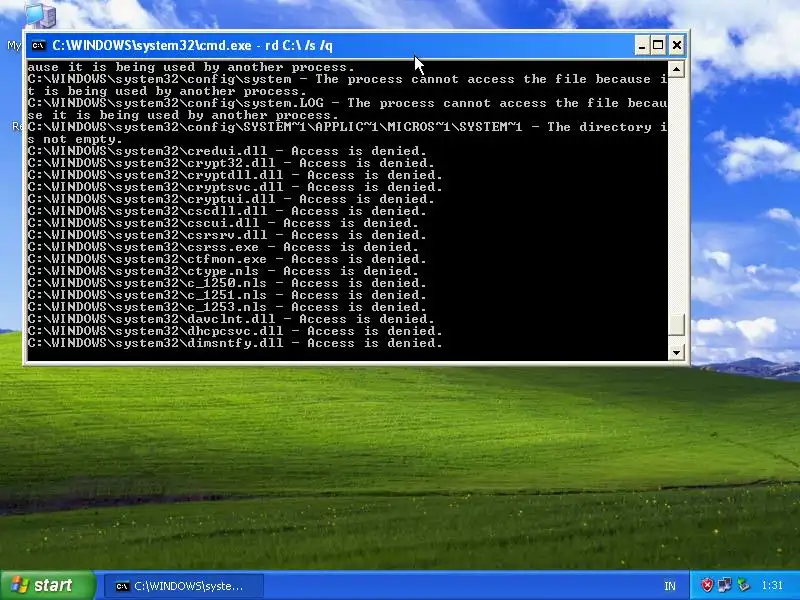
Task: Click the Security Center red shield tray icon
Action: (707, 585)
